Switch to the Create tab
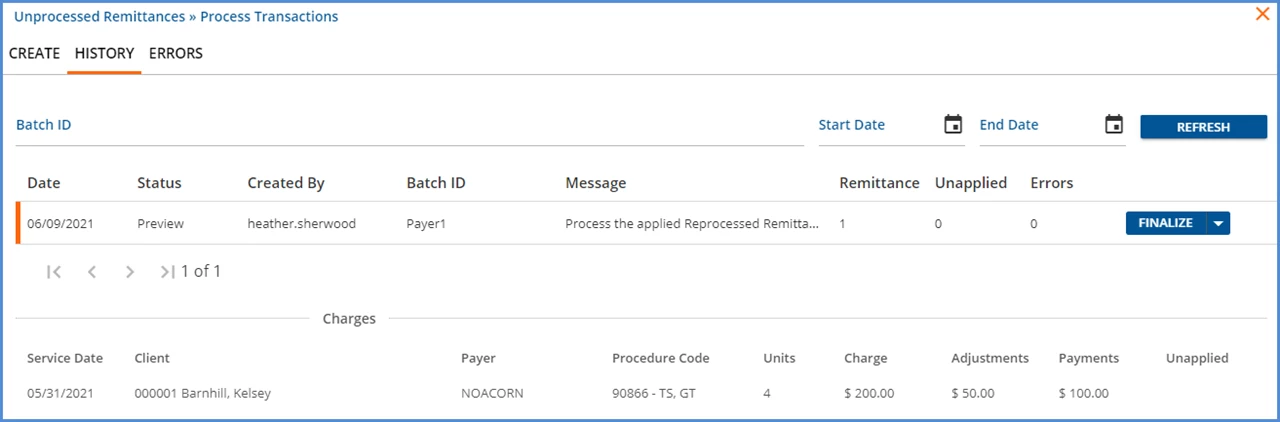1280x422 pixels. click(x=35, y=53)
